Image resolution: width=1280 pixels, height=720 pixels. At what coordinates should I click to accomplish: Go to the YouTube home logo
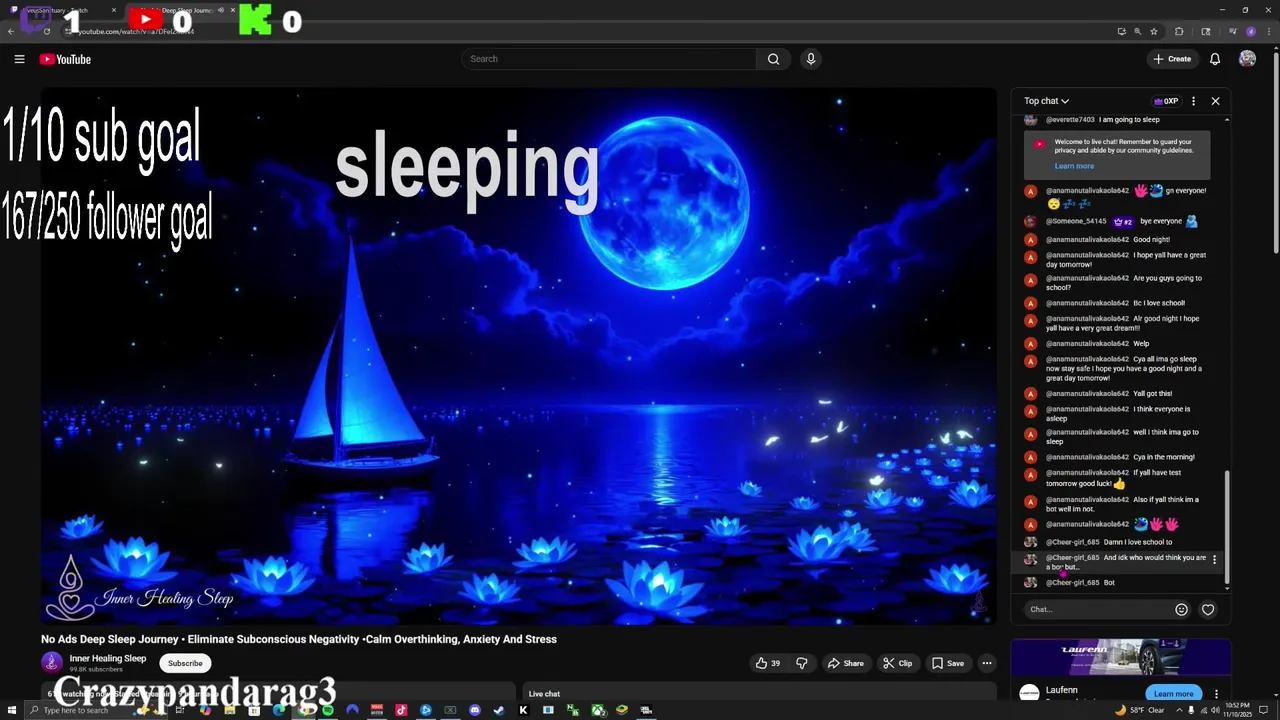point(65,59)
